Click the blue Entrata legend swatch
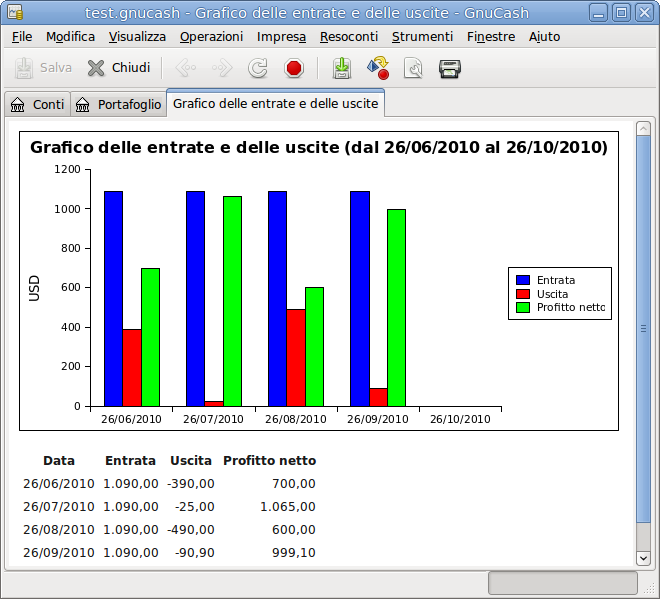The width and height of the screenshot is (660, 599). [522, 280]
